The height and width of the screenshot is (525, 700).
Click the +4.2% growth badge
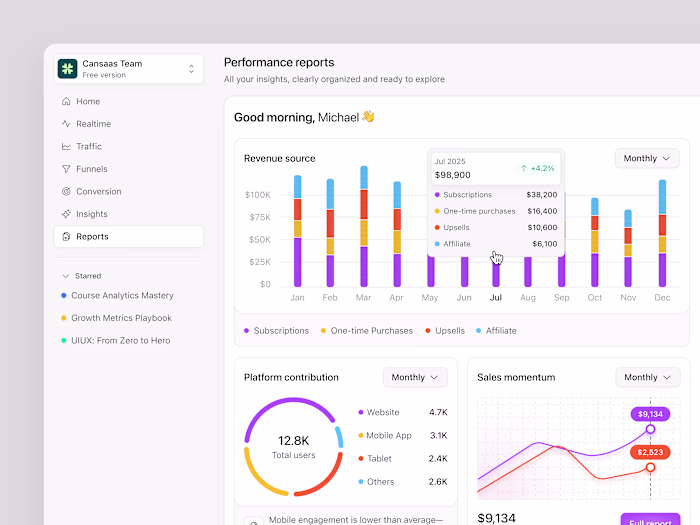pos(538,168)
